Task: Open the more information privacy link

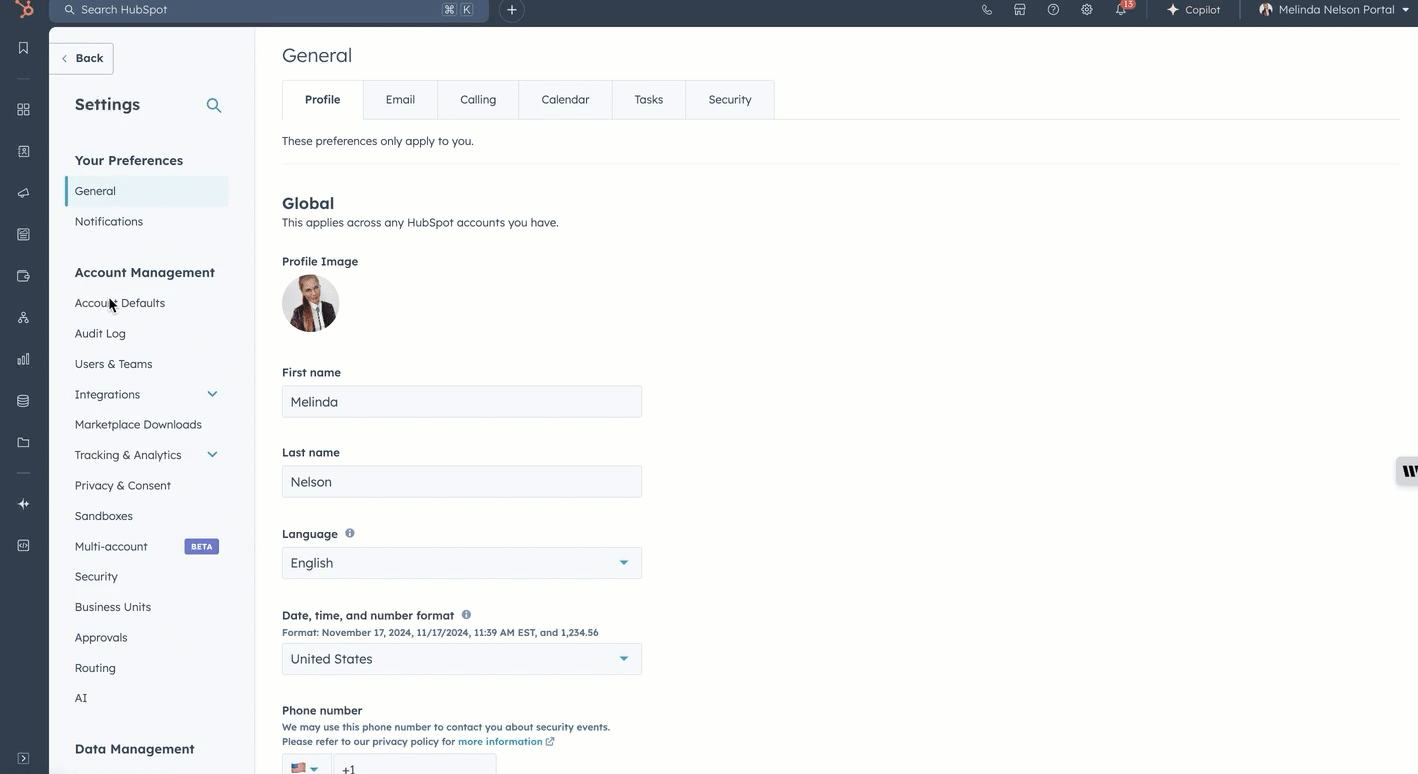Action: click(500, 742)
